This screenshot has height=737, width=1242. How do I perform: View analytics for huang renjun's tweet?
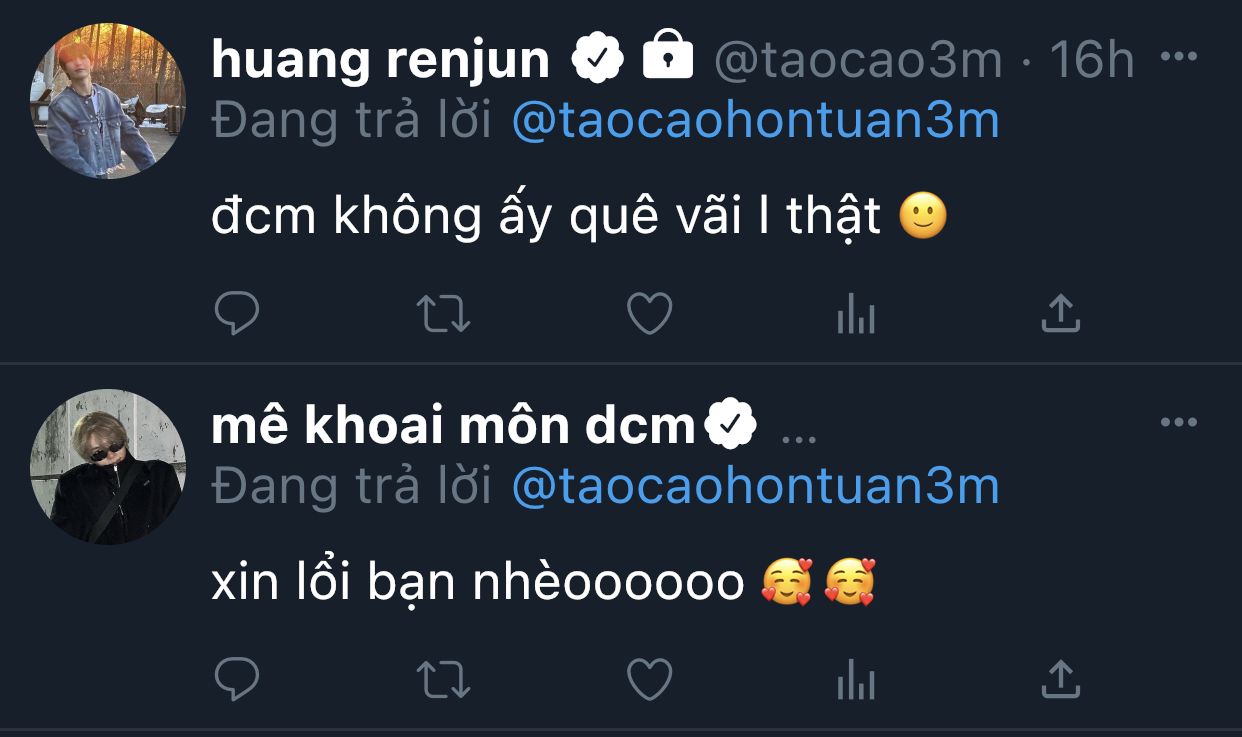(x=855, y=317)
